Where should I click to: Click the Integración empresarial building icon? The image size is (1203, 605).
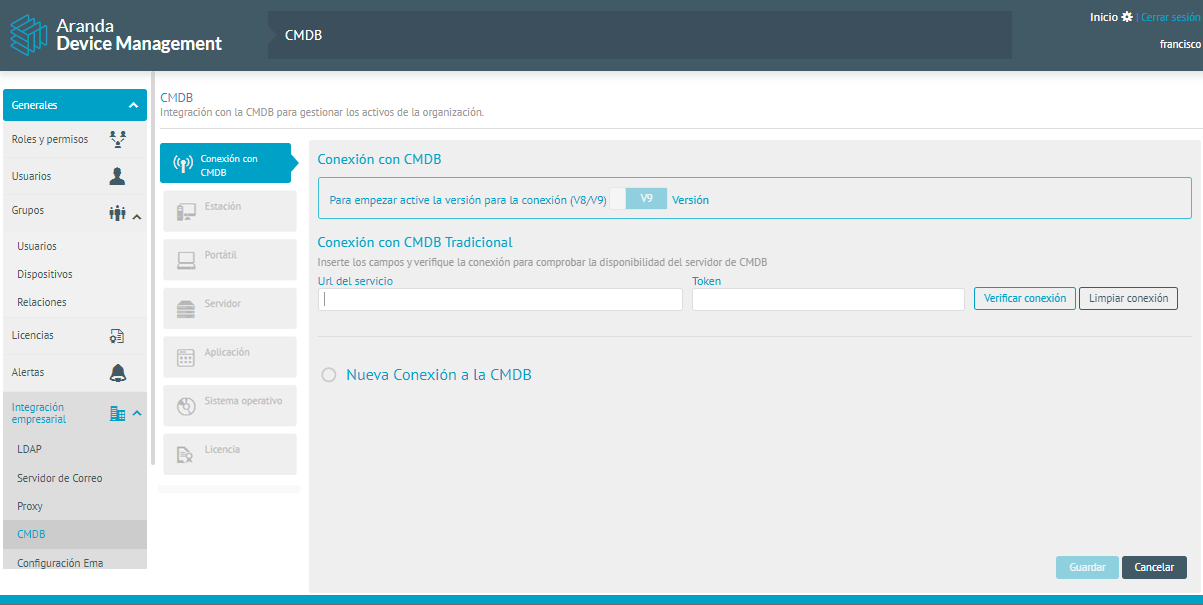coord(117,413)
